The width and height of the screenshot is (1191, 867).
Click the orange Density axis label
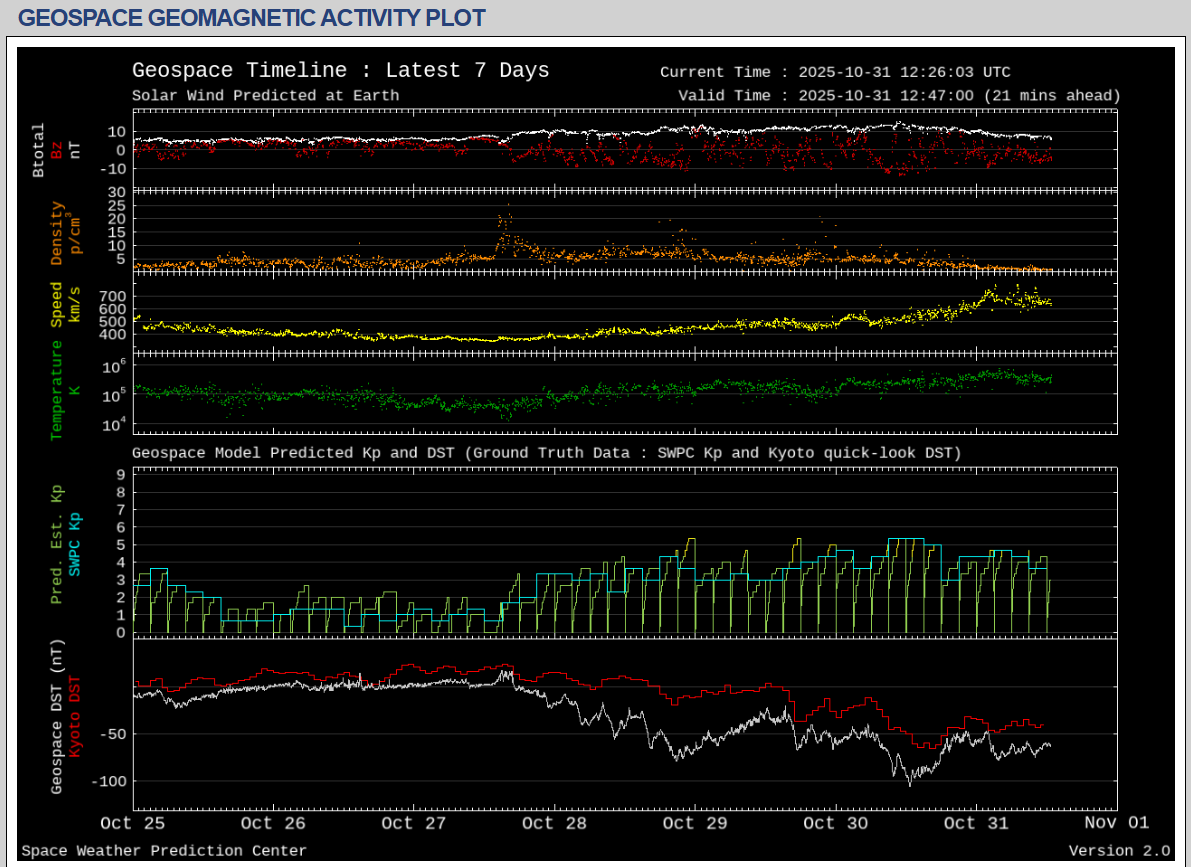[x=57, y=234]
